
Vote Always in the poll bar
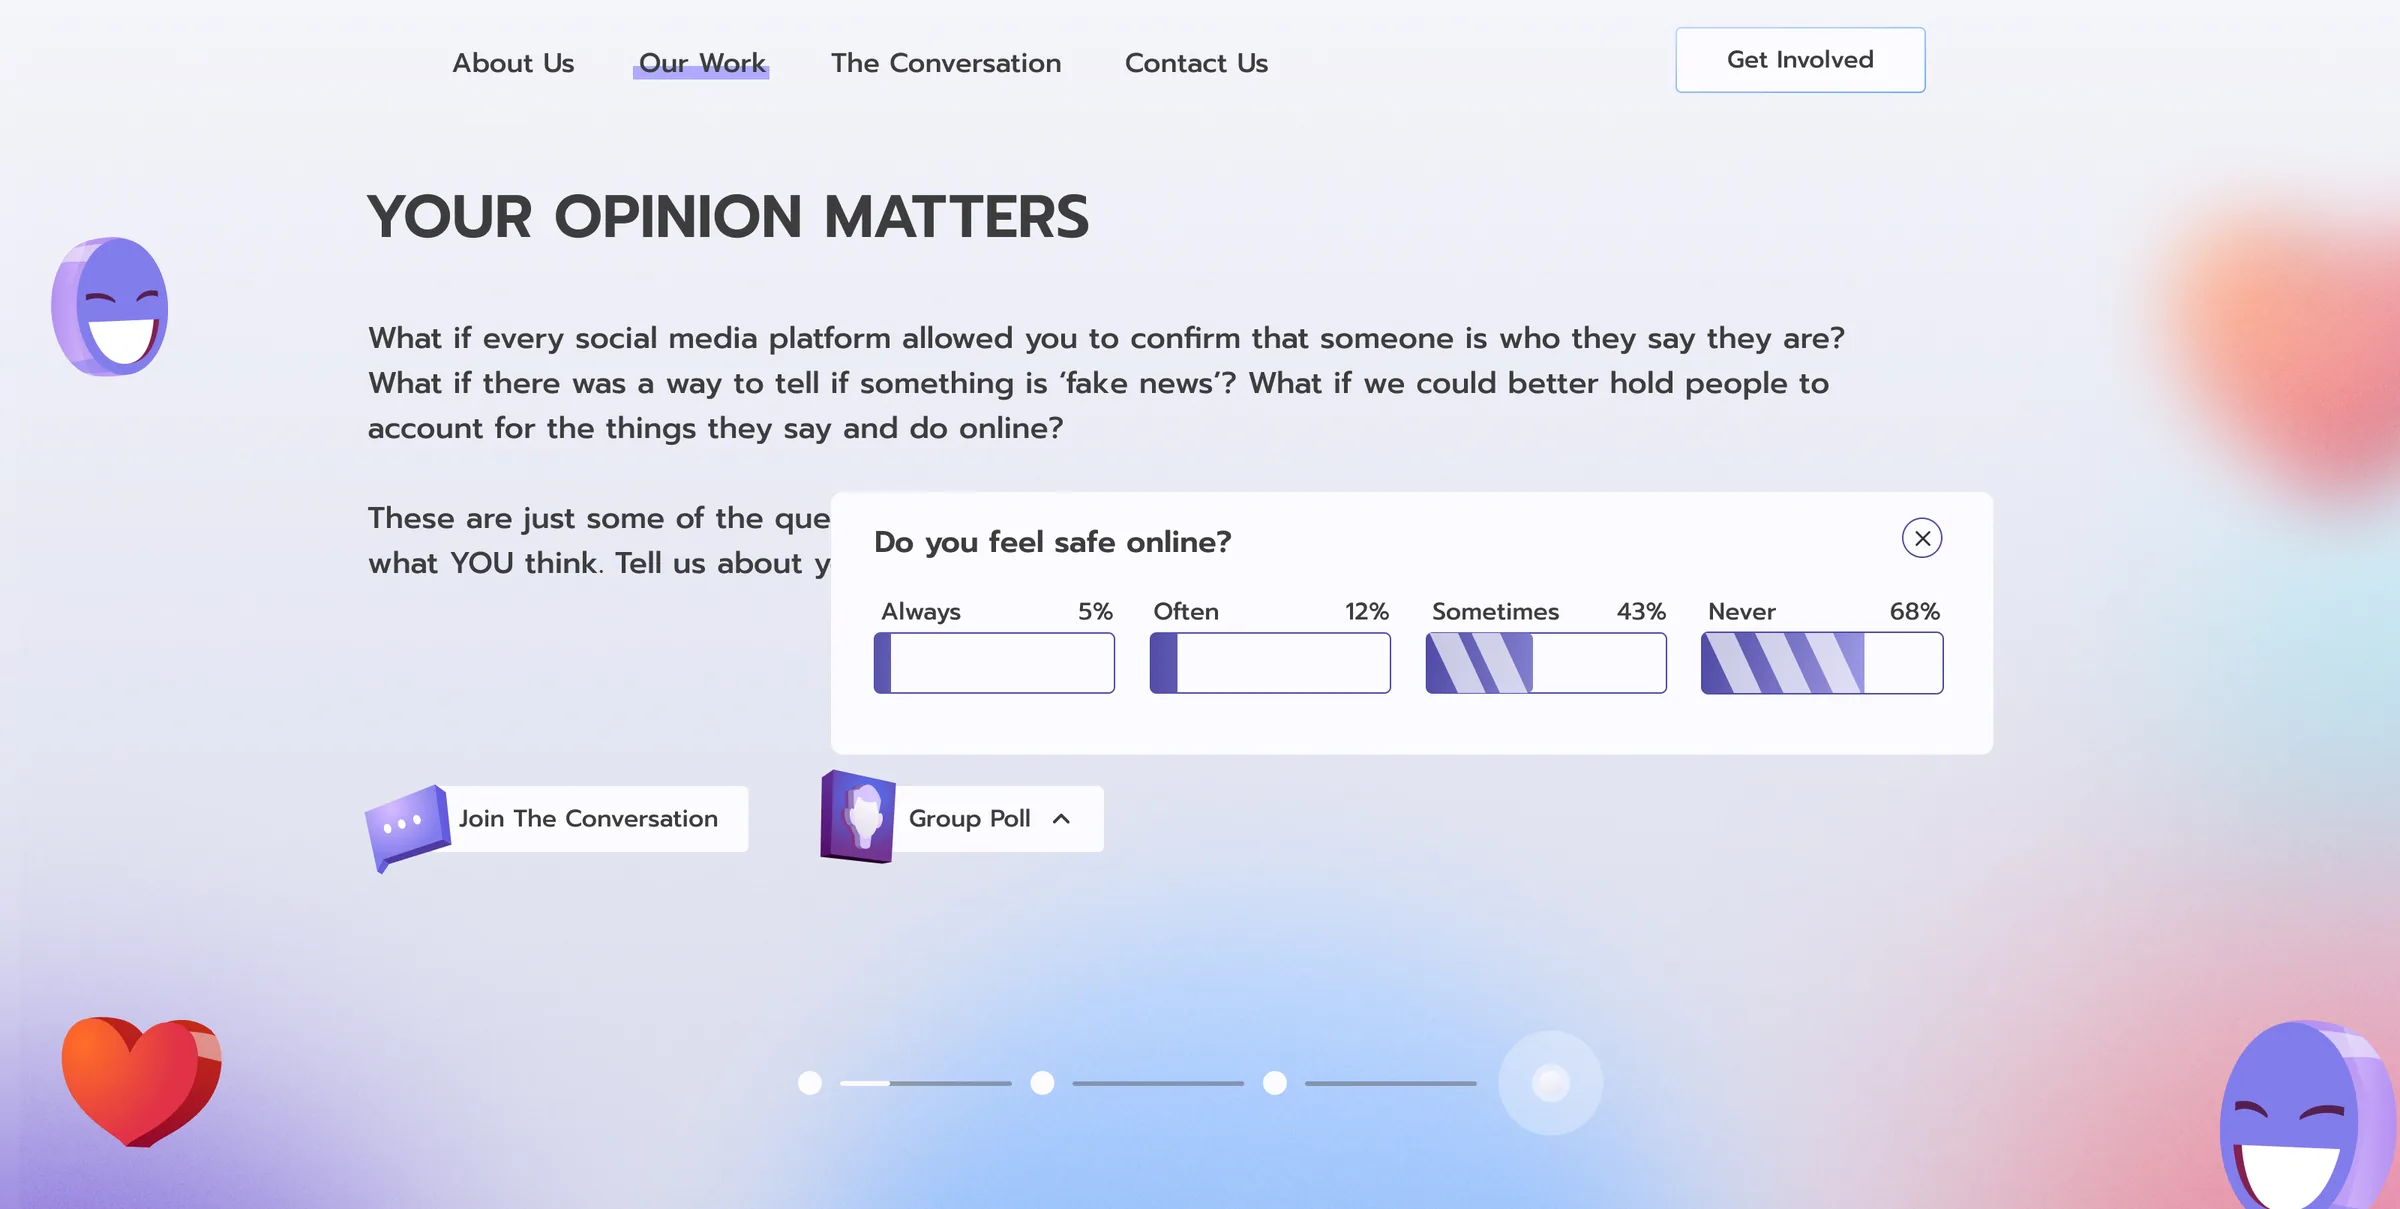[994, 663]
